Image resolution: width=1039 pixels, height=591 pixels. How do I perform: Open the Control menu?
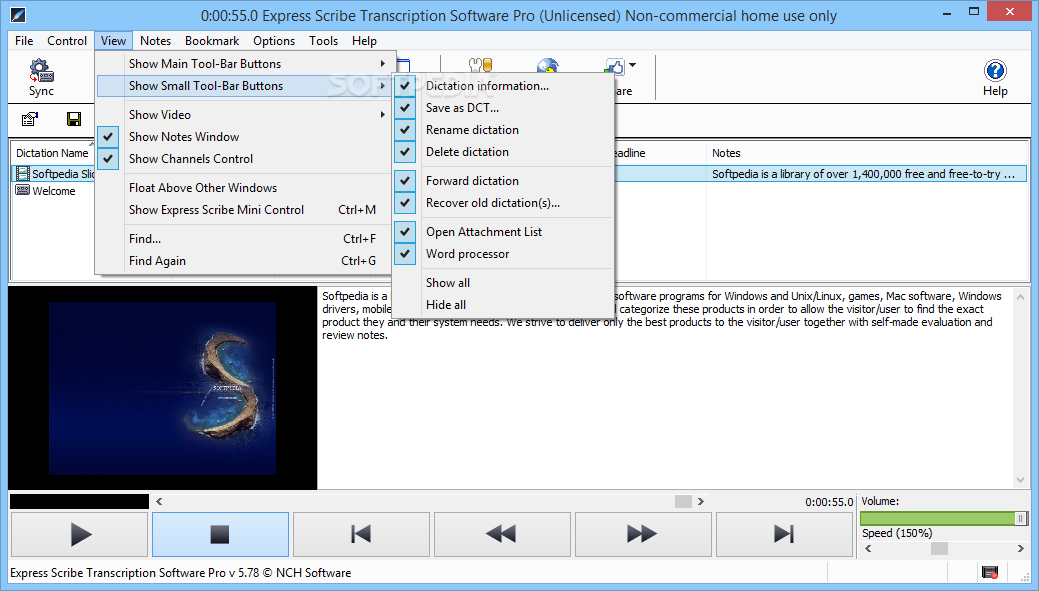coord(67,40)
